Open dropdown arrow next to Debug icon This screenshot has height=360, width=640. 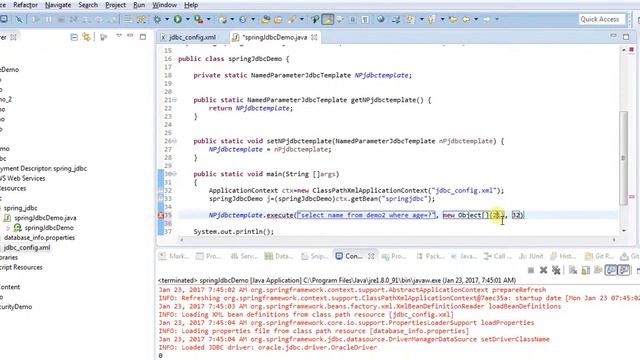(x=167, y=19)
